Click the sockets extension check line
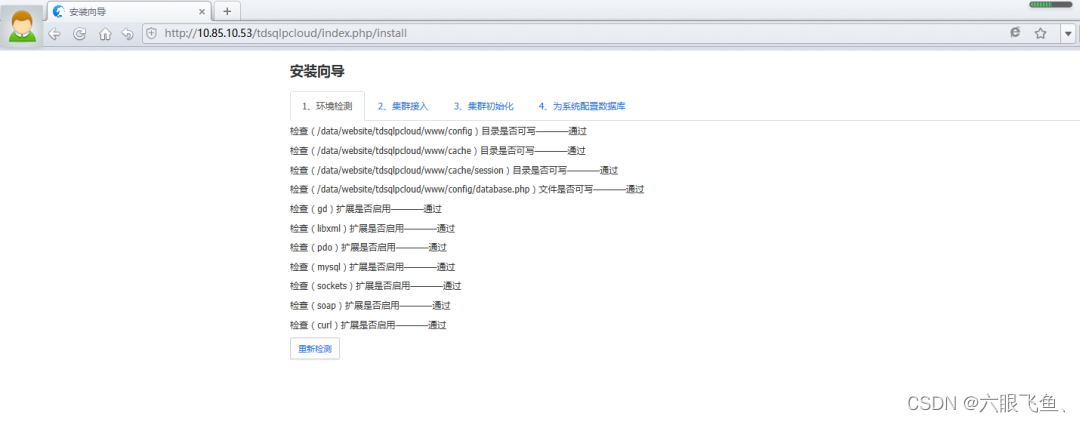The height and width of the screenshot is (422, 1080). coord(375,286)
